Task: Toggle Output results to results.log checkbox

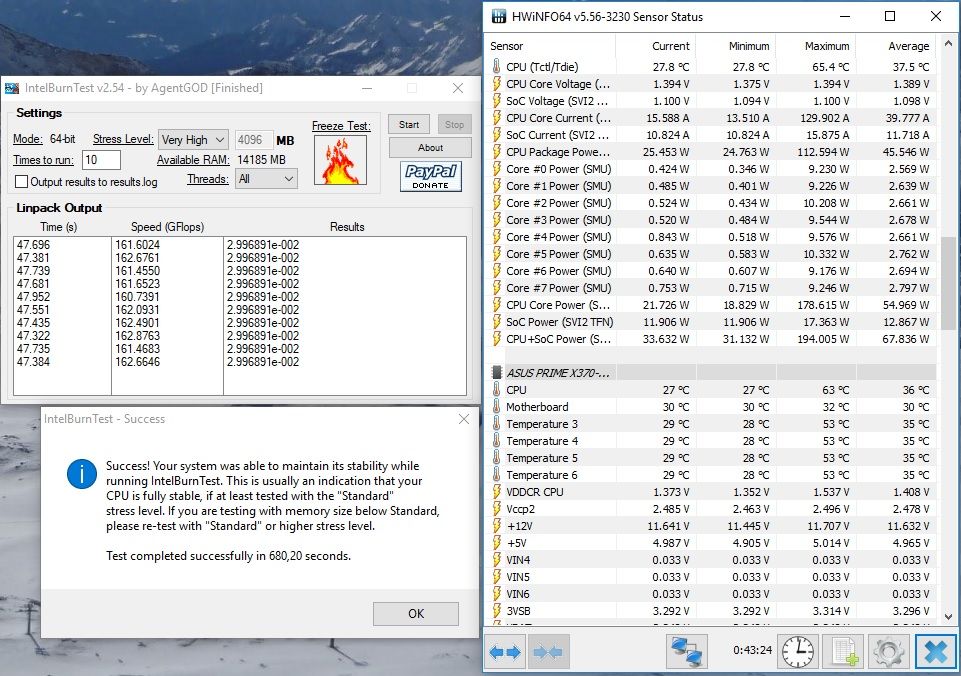Action: click(x=21, y=181)
